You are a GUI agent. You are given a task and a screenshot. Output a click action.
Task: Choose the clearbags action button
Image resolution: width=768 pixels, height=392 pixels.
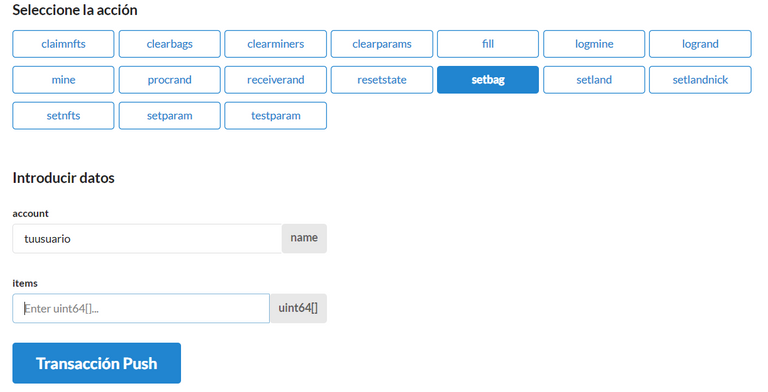[x=169, y=44]
